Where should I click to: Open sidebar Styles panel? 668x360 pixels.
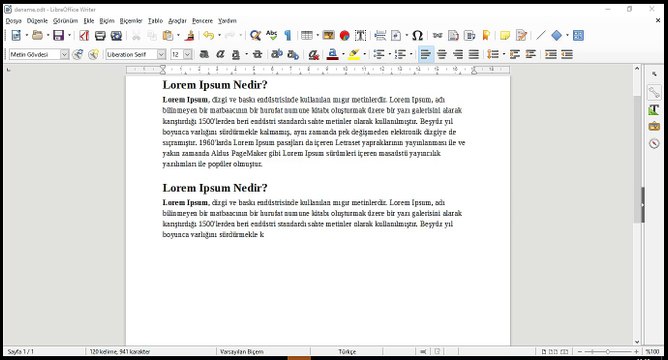pos(654,109)
